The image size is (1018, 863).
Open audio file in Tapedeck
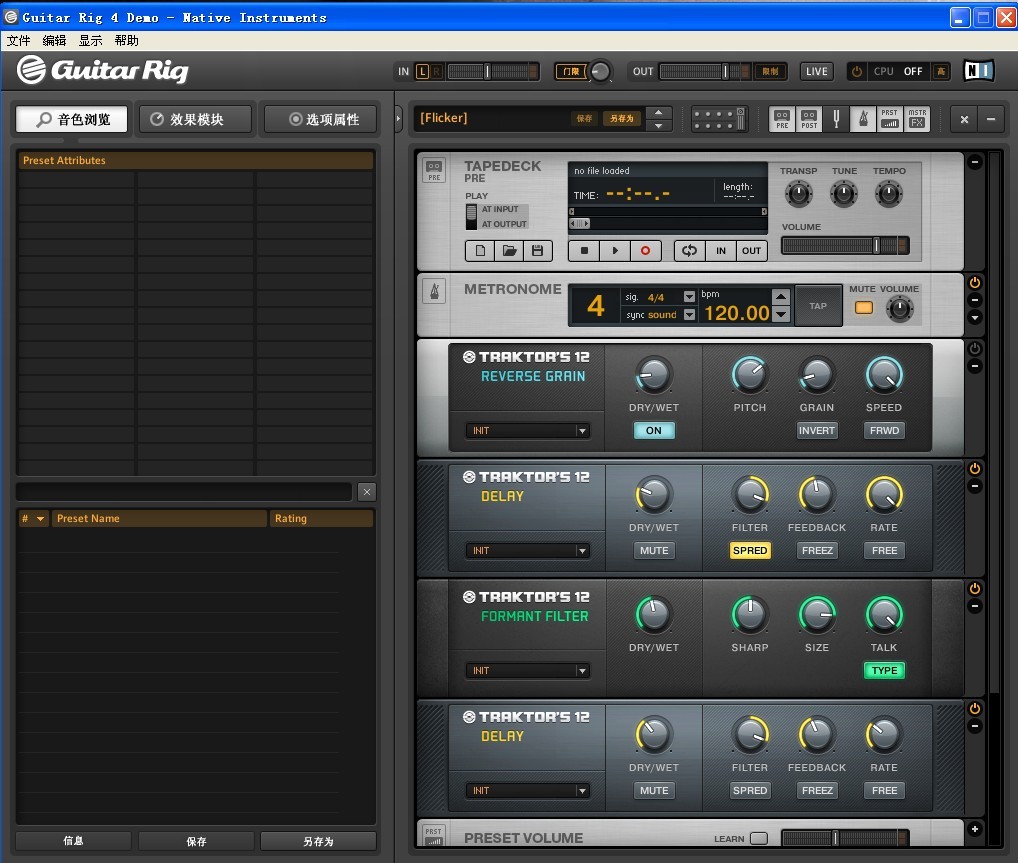tap(509, 251)
